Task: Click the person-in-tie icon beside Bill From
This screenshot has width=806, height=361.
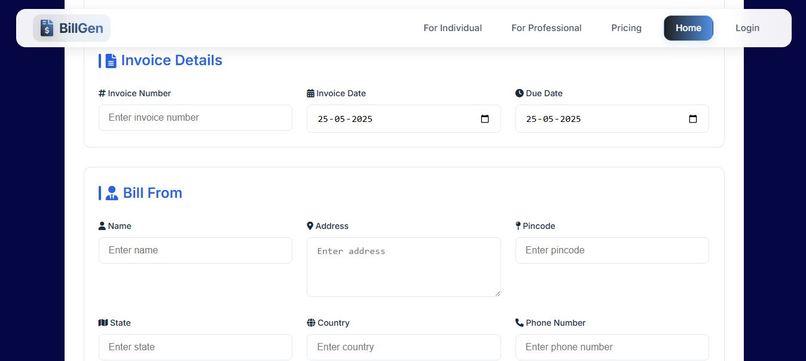Action: pos(112,193)
